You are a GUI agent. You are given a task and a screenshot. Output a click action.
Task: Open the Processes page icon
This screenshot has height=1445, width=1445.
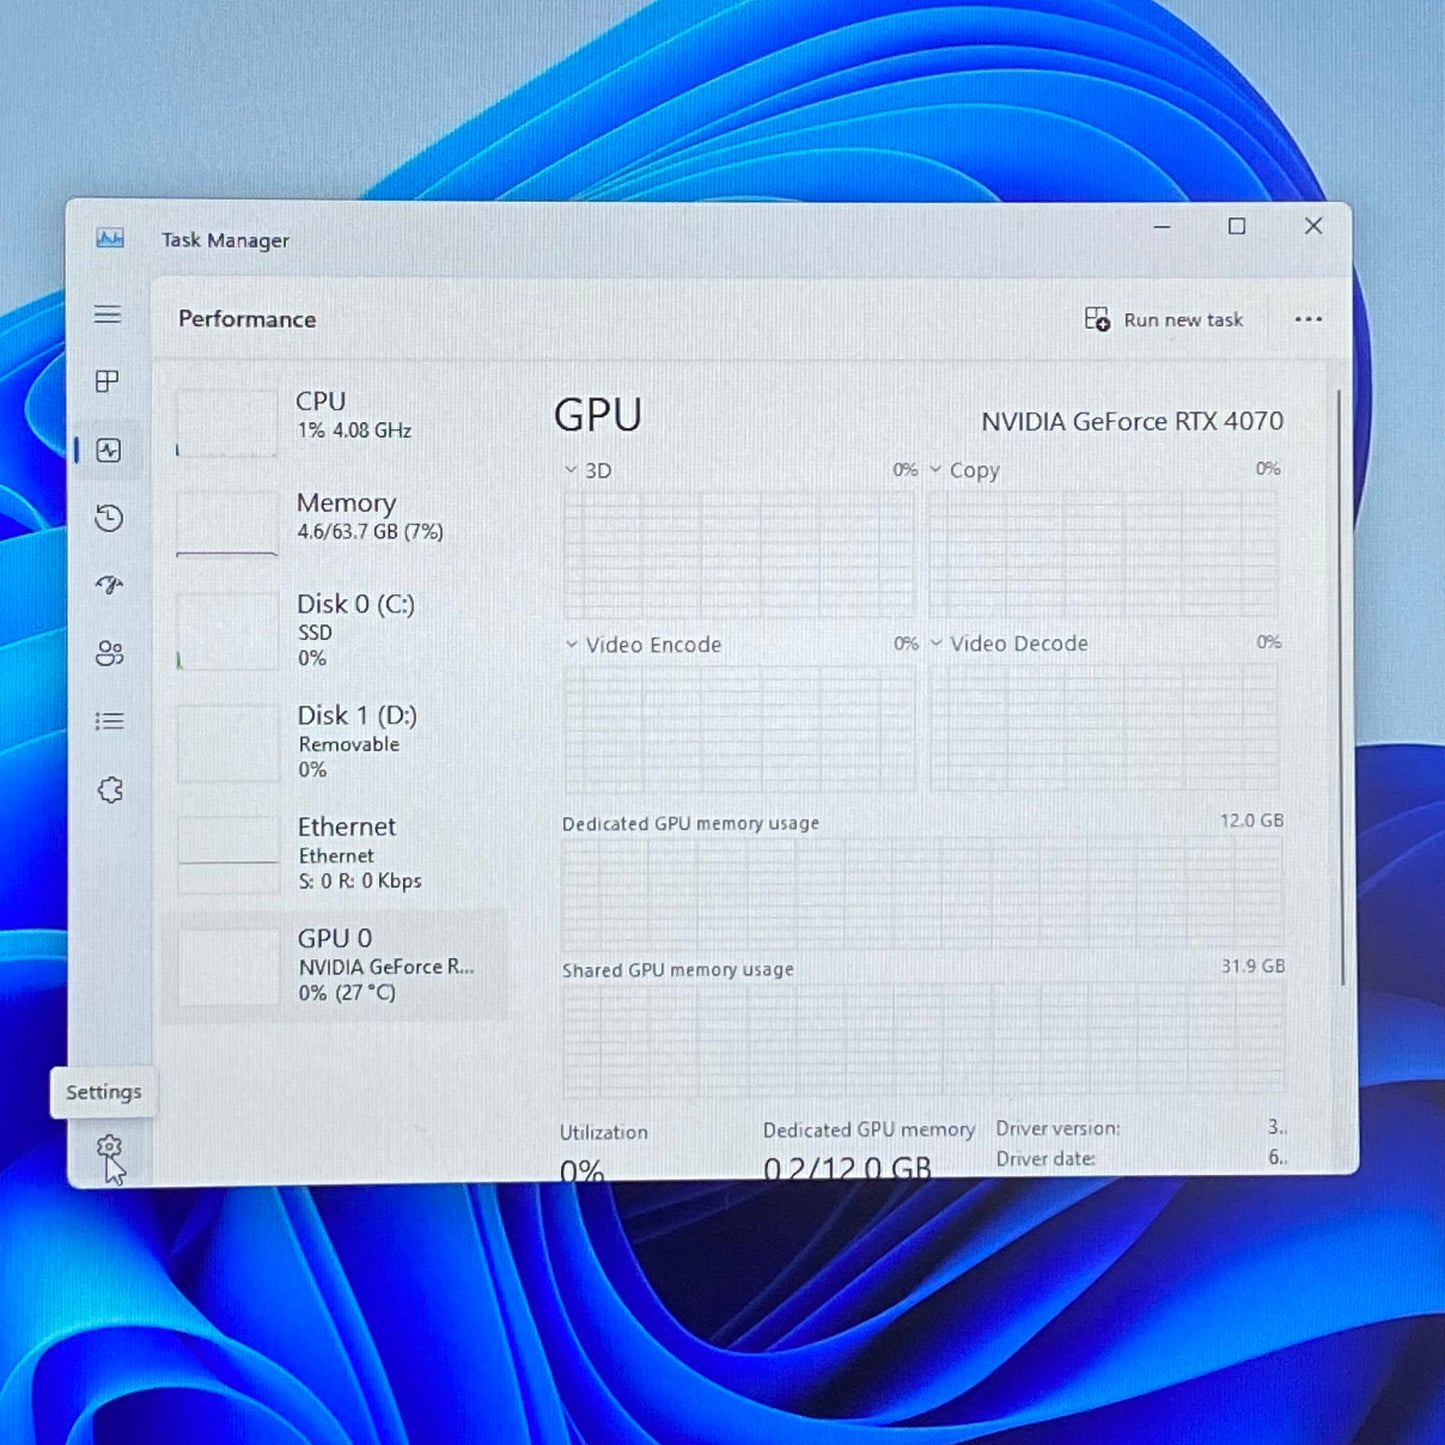[107, 381]
